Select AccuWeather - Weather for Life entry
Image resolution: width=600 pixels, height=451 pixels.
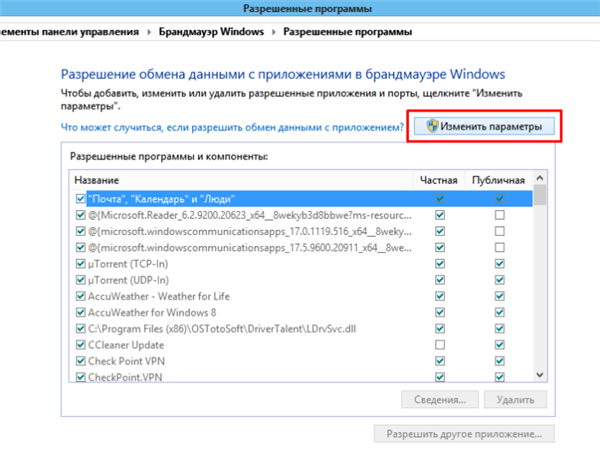[159, 296]
